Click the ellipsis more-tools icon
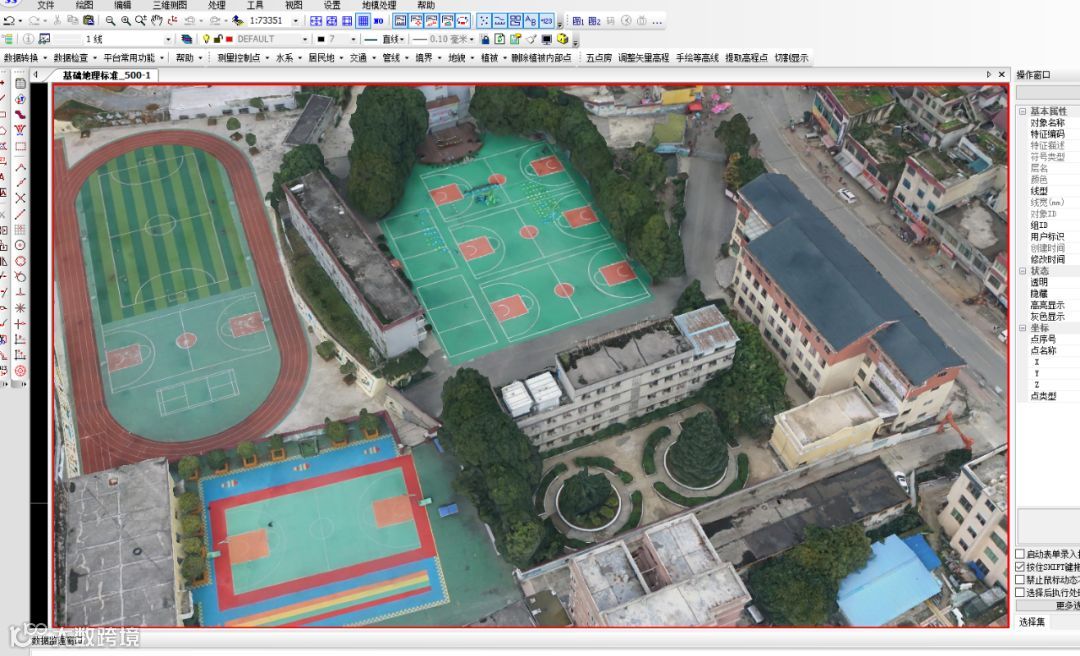1080x656 pixels. [x=656, y=22]
